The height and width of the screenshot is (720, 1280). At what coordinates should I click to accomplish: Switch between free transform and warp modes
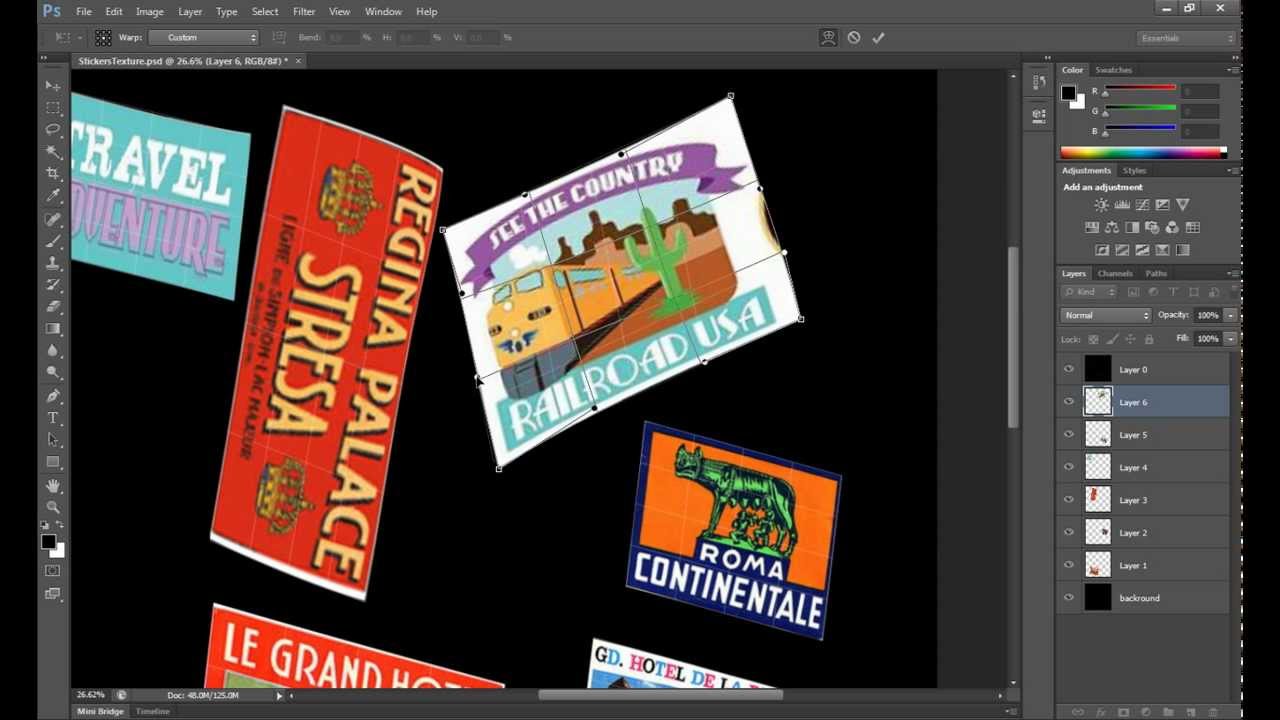(x=828, y=37)
